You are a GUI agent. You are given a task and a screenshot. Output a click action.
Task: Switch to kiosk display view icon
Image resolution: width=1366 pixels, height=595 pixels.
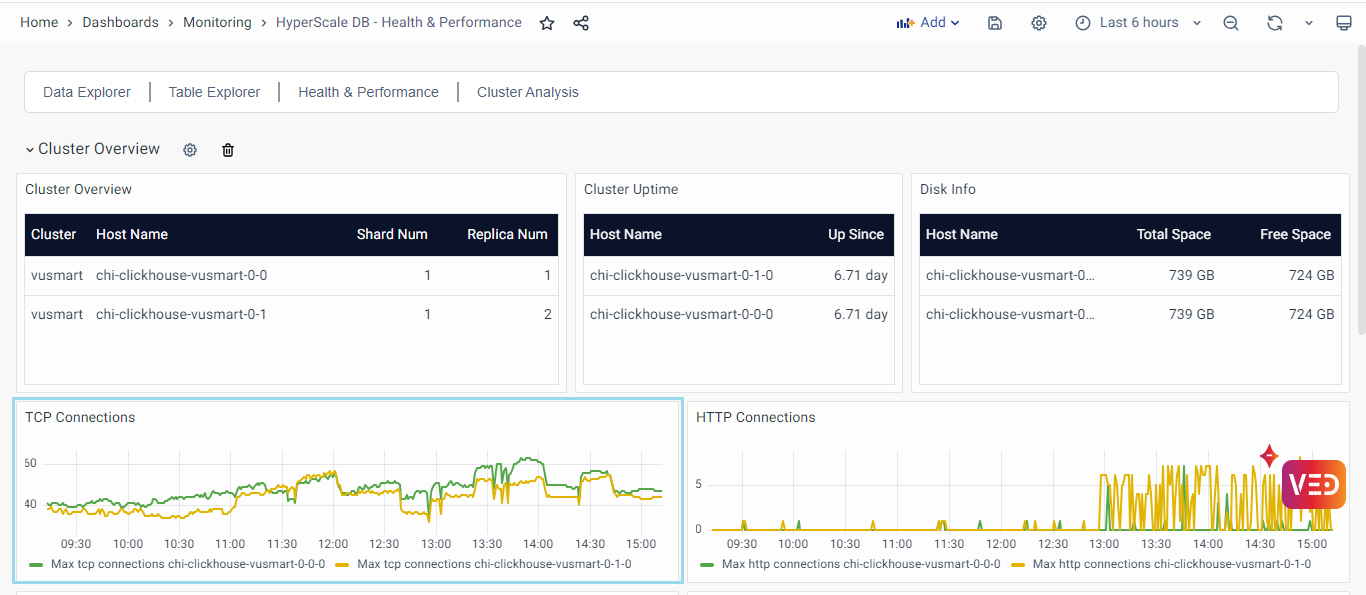point(1343,23)
